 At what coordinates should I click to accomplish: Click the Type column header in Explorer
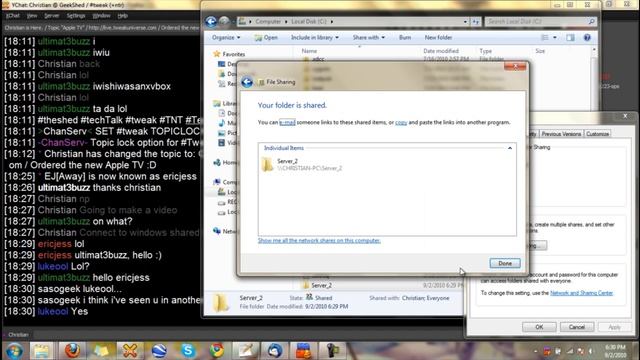[x=485, y=51]
